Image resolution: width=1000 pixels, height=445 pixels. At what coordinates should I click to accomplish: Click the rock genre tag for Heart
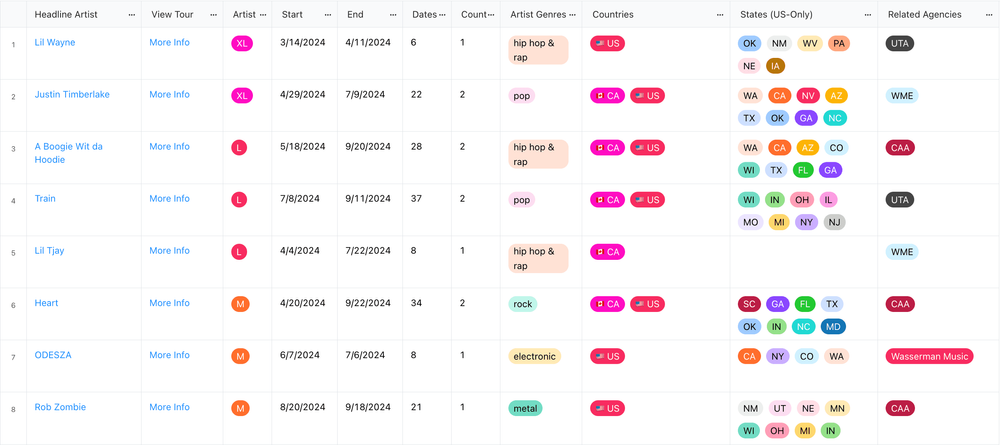point(523,304)
